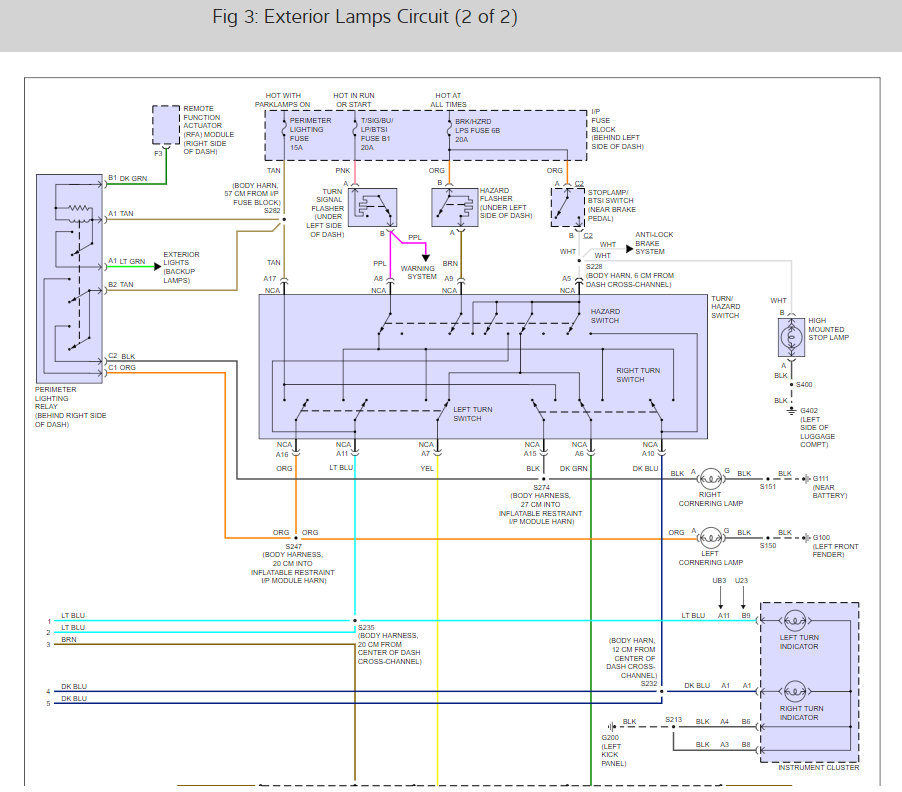Click the T/SIG/BU fuse B1 symbol
This screenshot has width=902, height=792.
point(355,129)
